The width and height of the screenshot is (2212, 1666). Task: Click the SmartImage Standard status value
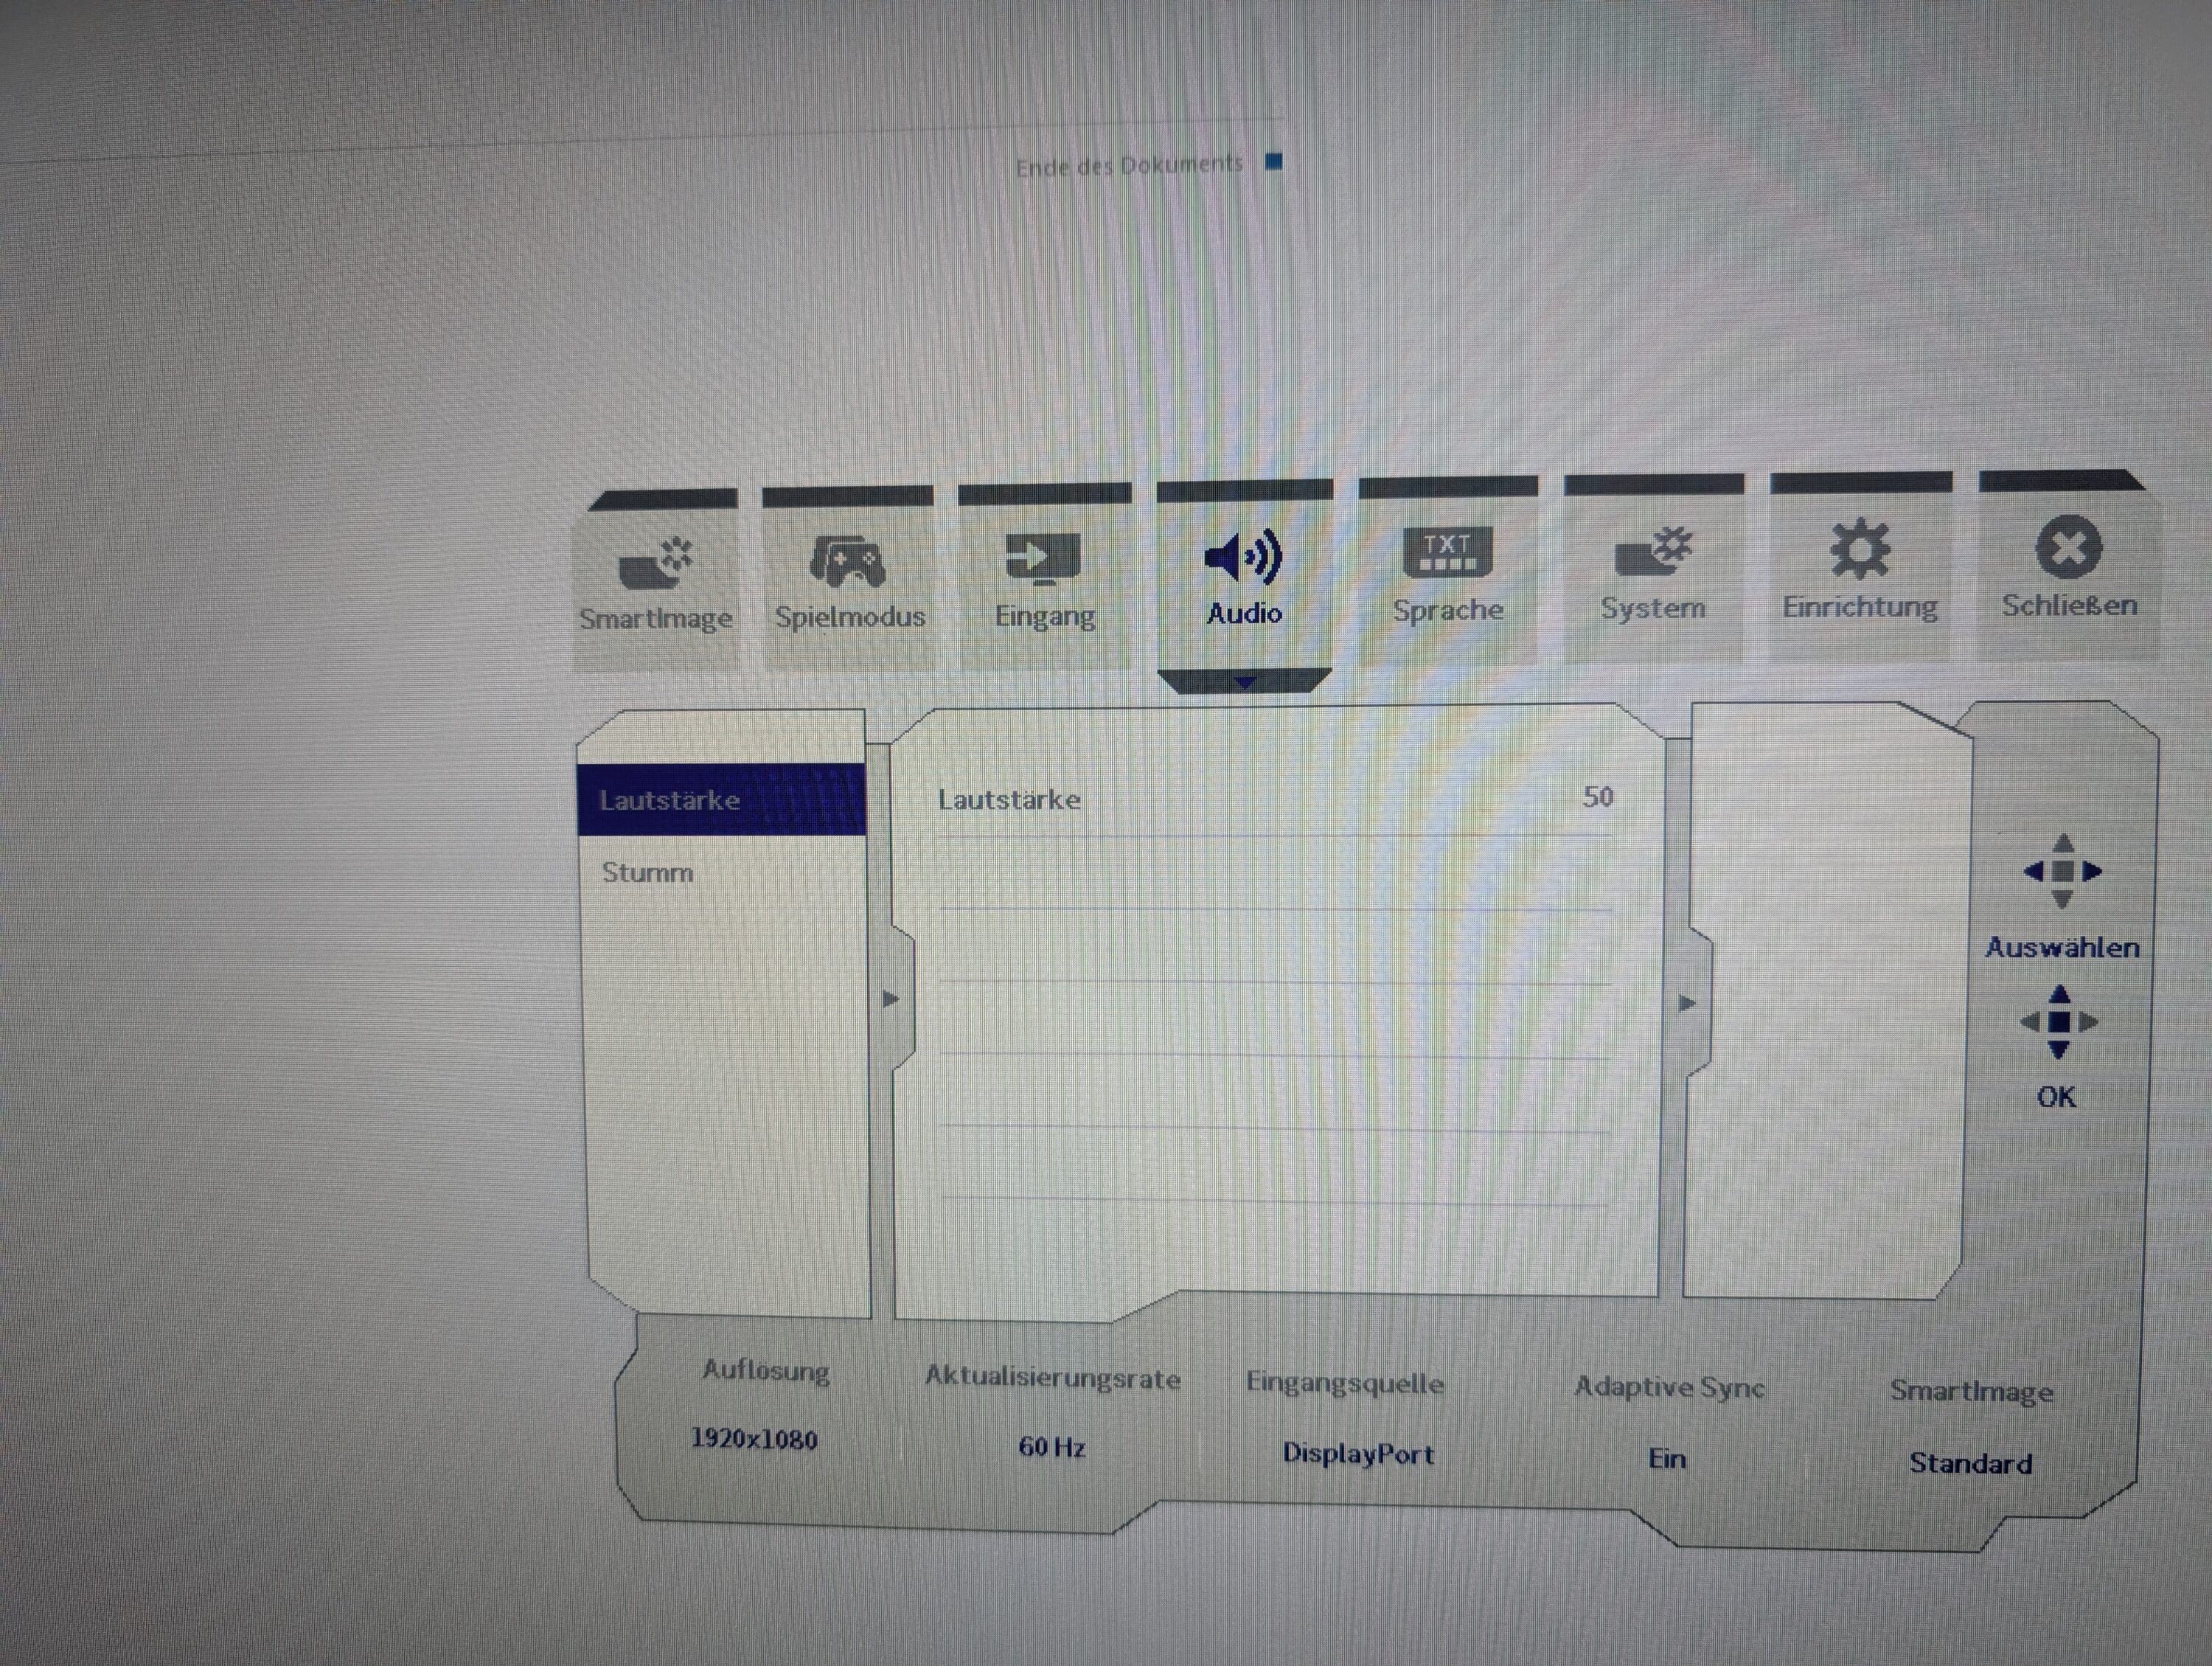click(x=1970, y=1463)
